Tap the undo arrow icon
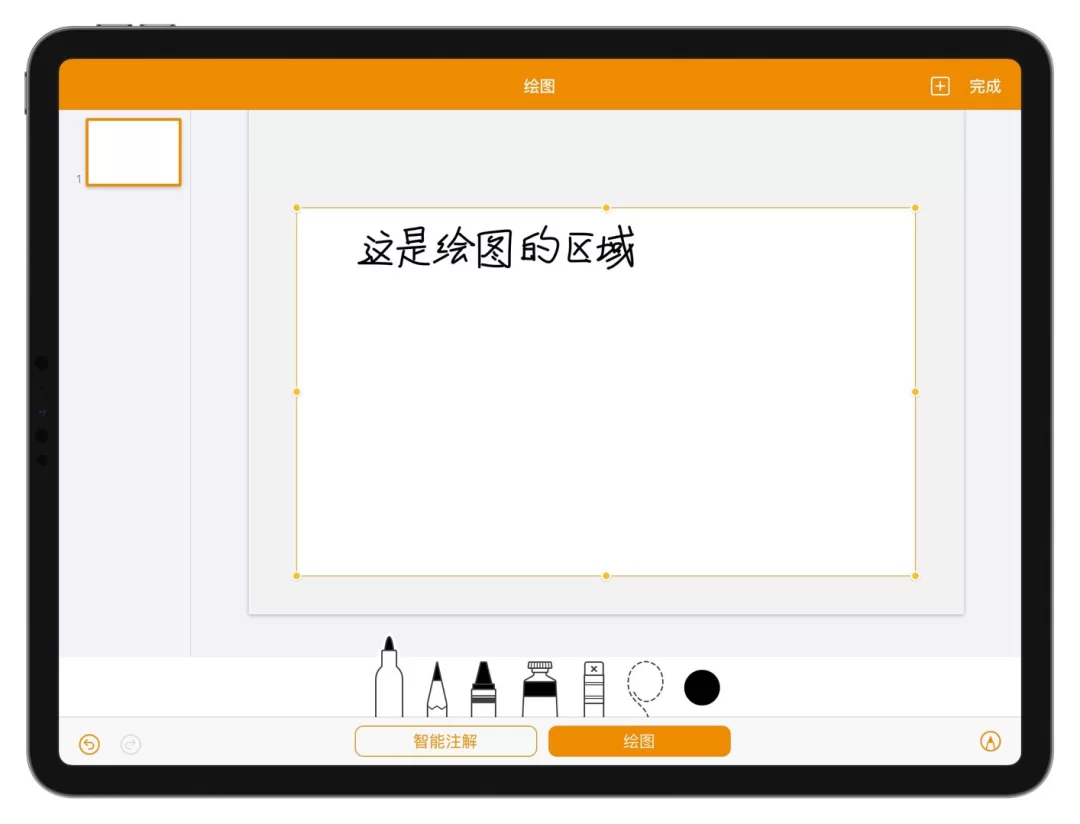The height and width of the screenshot is (824, 1080). pyautogui.click(x=90, y=744)
